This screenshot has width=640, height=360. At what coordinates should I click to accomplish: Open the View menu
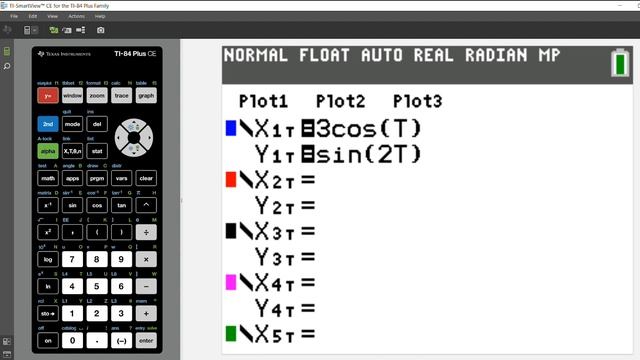coord(52,16)
